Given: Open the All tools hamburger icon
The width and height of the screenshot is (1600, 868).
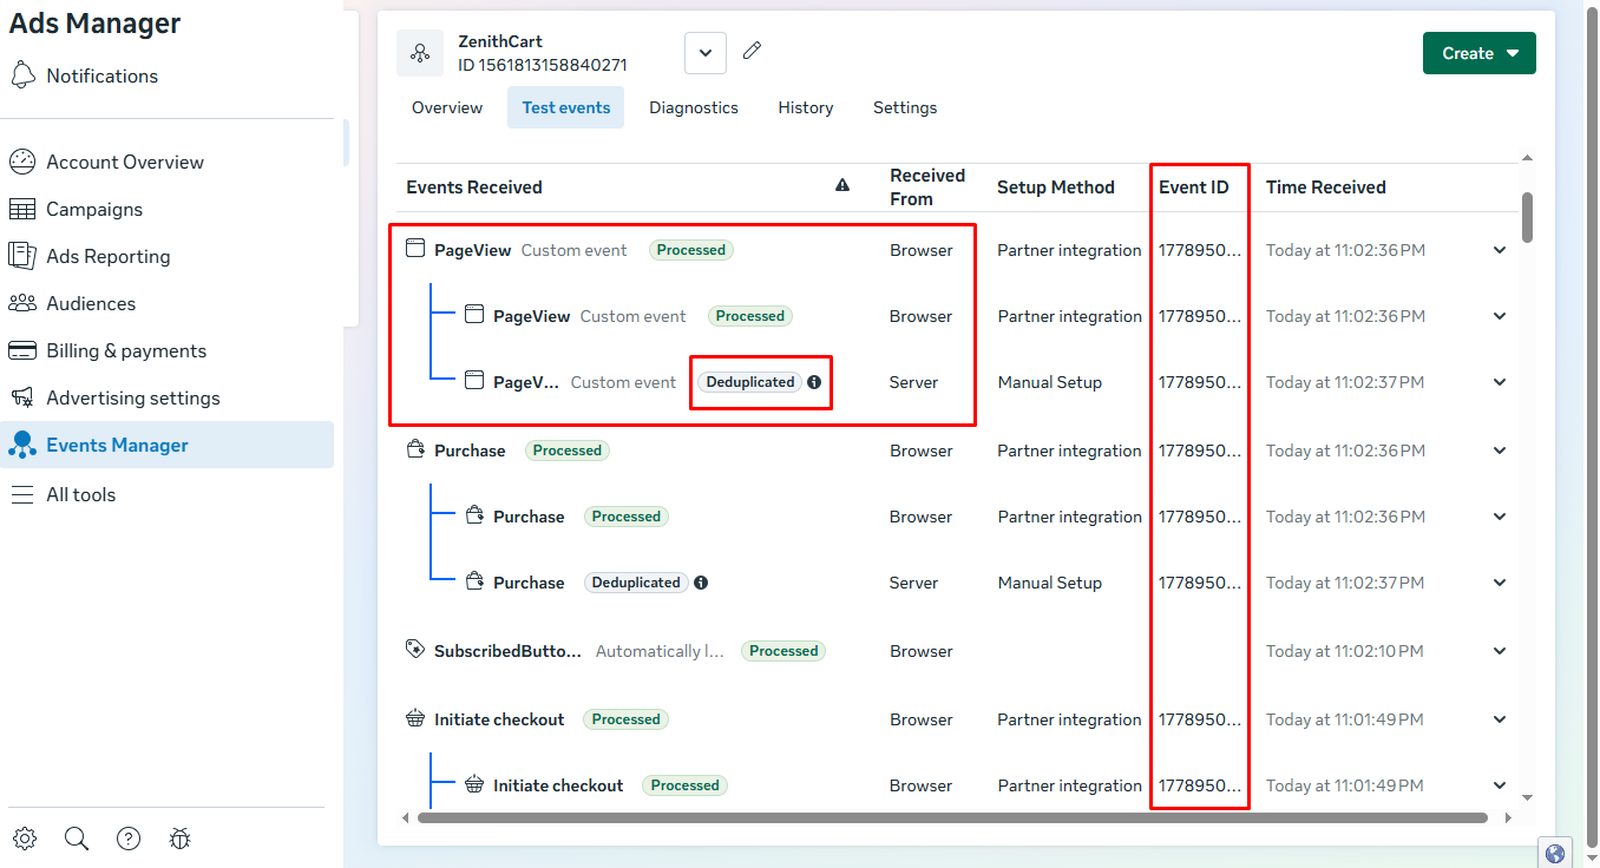Looking at the screenshot, I should [x=22, y=495].
